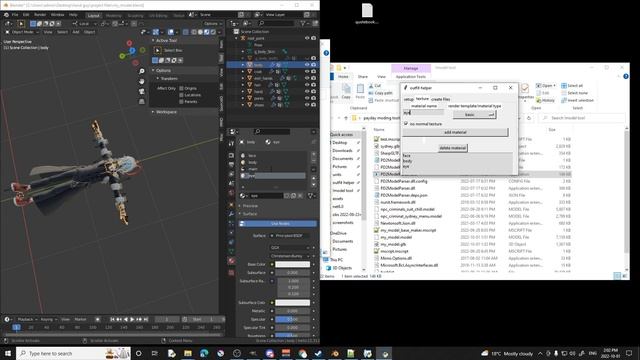Switch to 'setup' tab in outfit helper

pyautogui.click(x=409, y=99)
